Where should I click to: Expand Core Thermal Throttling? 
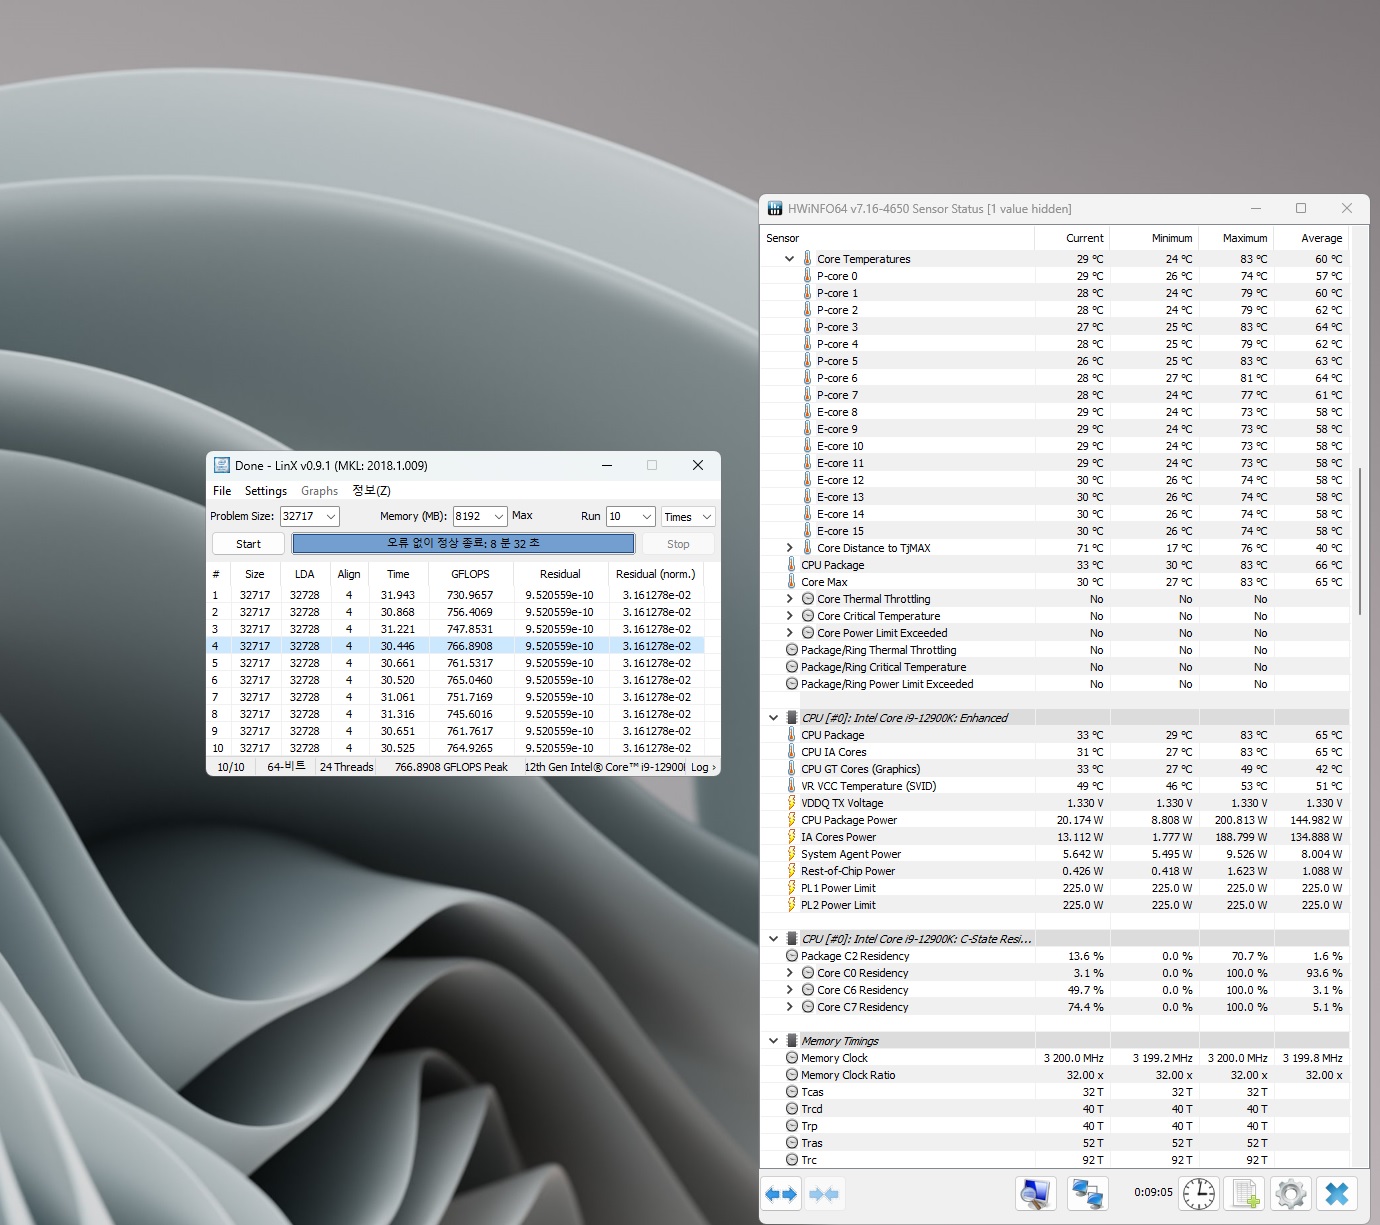click(x=789, y=599)
